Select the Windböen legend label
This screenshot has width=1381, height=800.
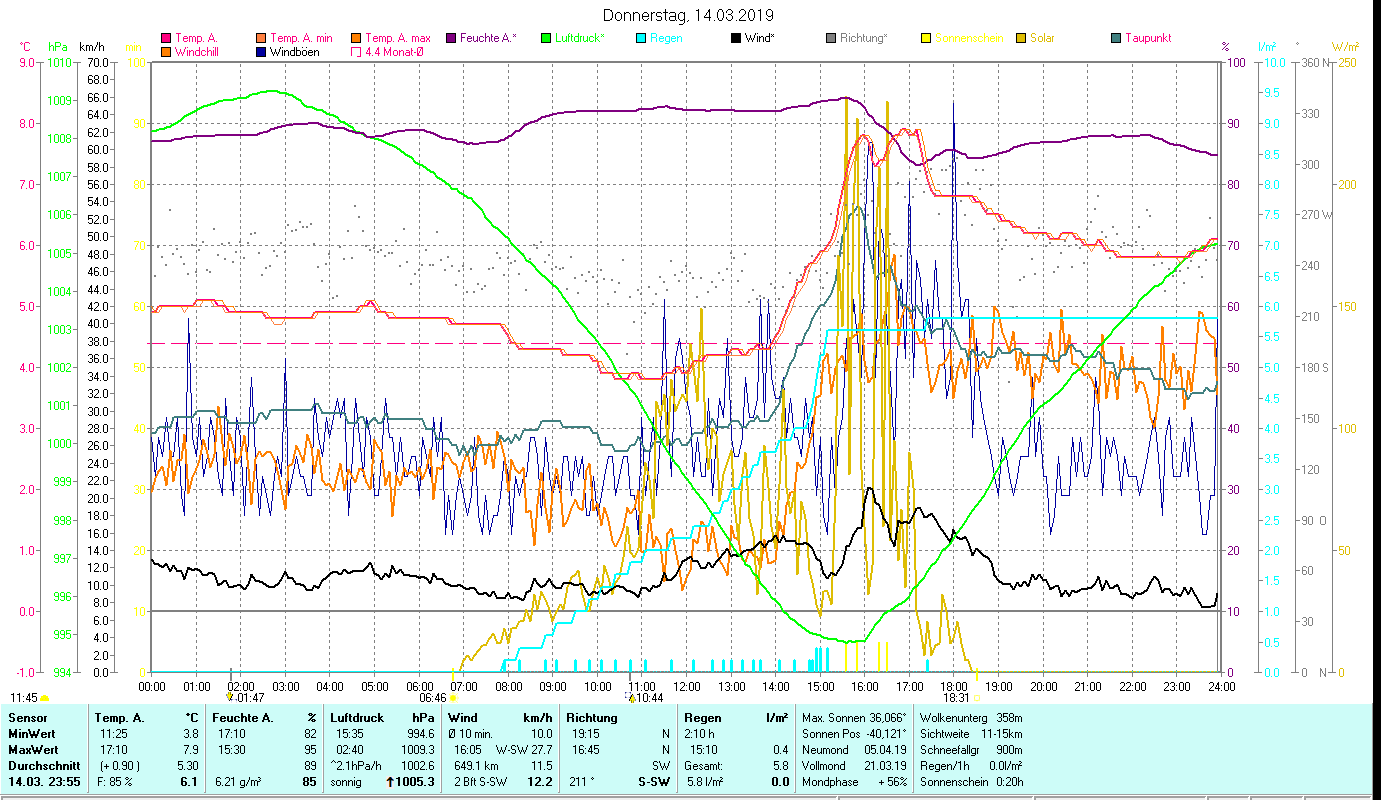coord(295,51)
